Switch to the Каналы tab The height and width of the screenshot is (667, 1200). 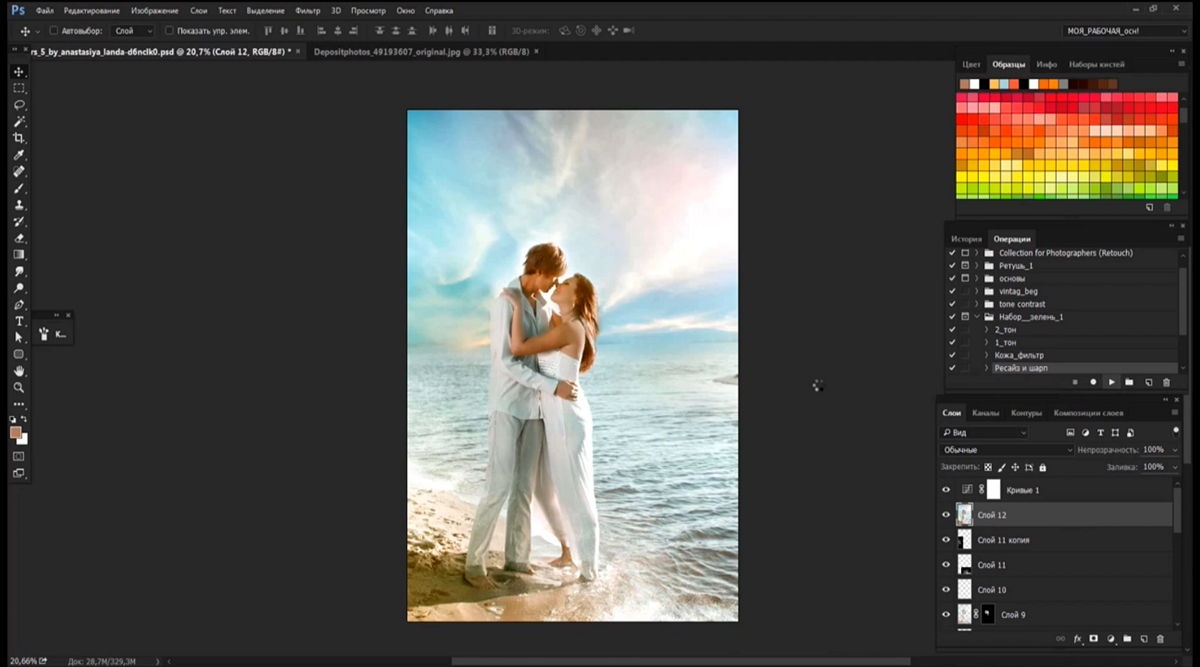click(x=986, y=413)
